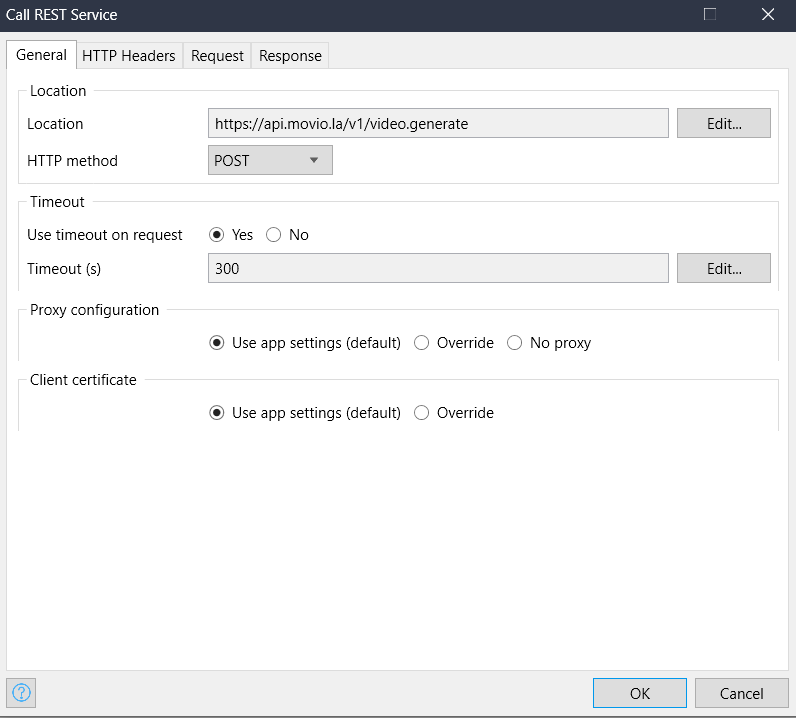Select No for use timeout on request
This screenshot has width=796, height=718.
click(273, 235)
